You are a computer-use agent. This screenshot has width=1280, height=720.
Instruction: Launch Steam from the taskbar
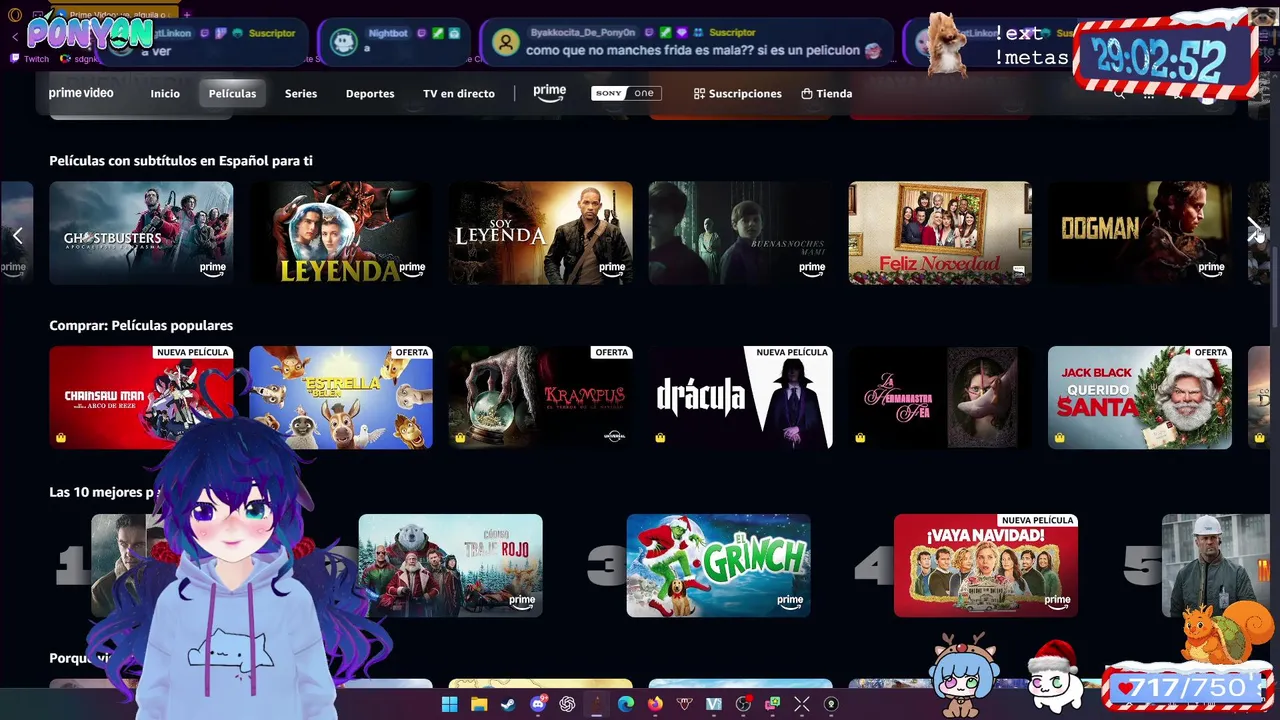[508, 704]
